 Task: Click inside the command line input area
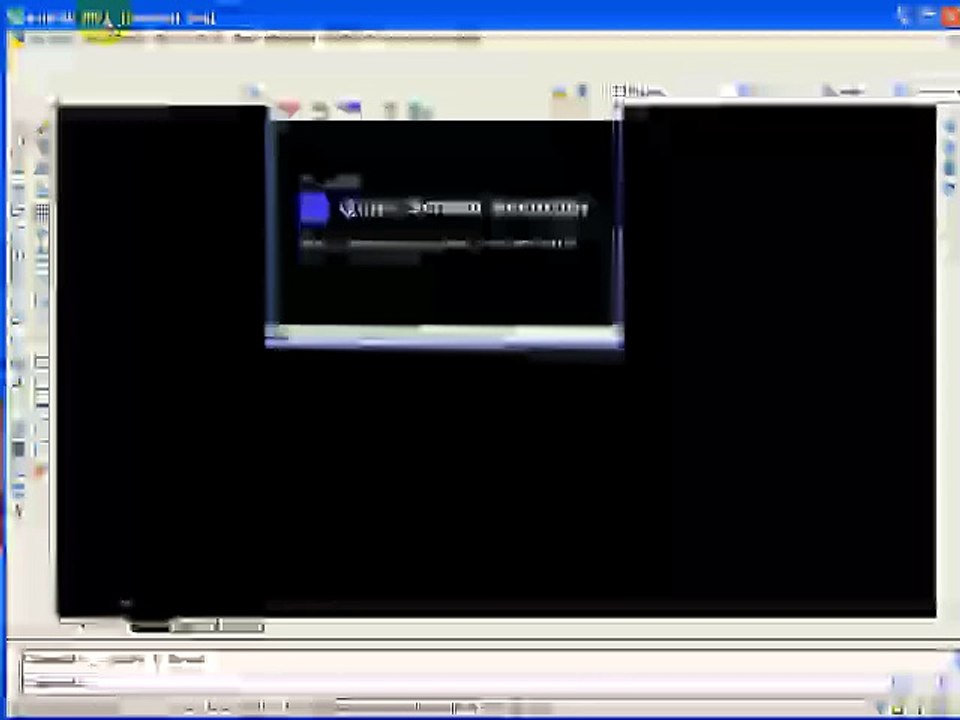click(456, 681)
